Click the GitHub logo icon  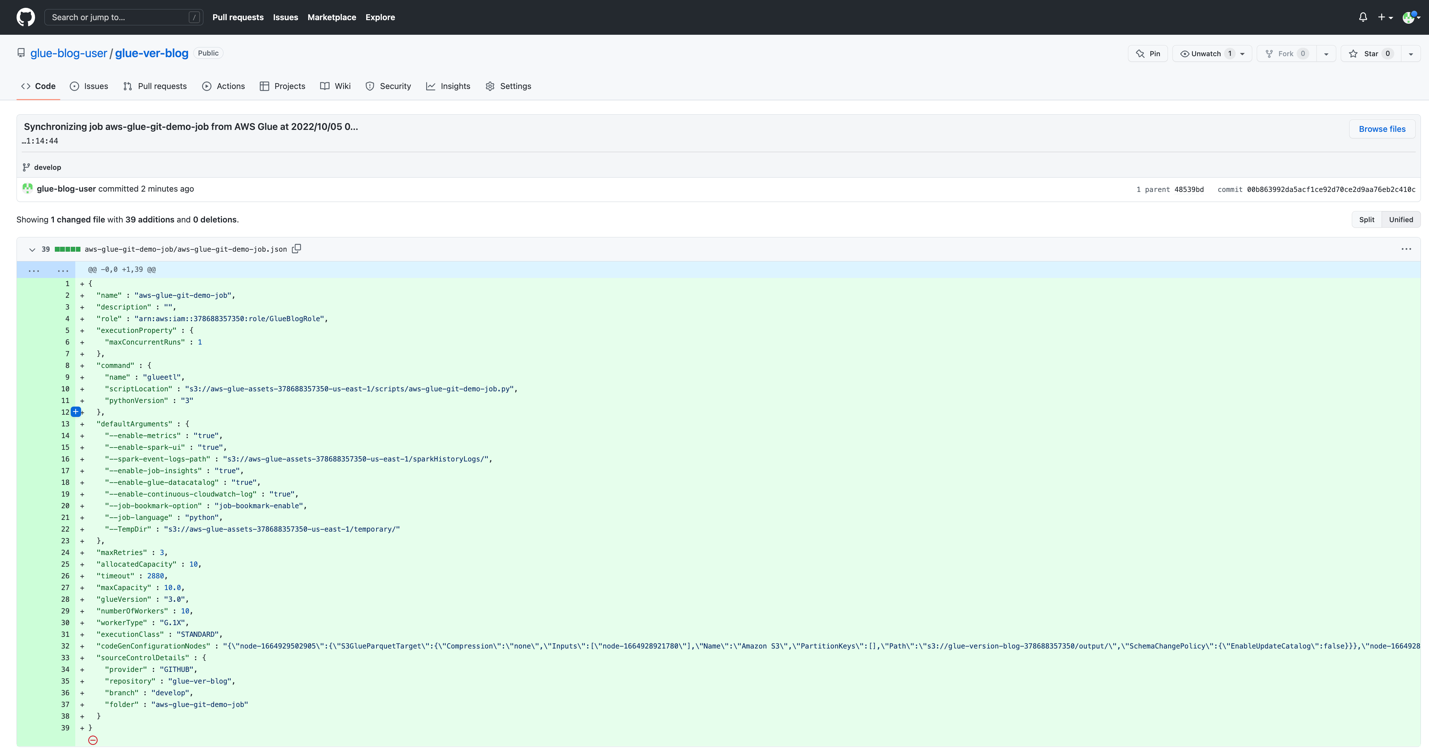[x=26, y=17]
